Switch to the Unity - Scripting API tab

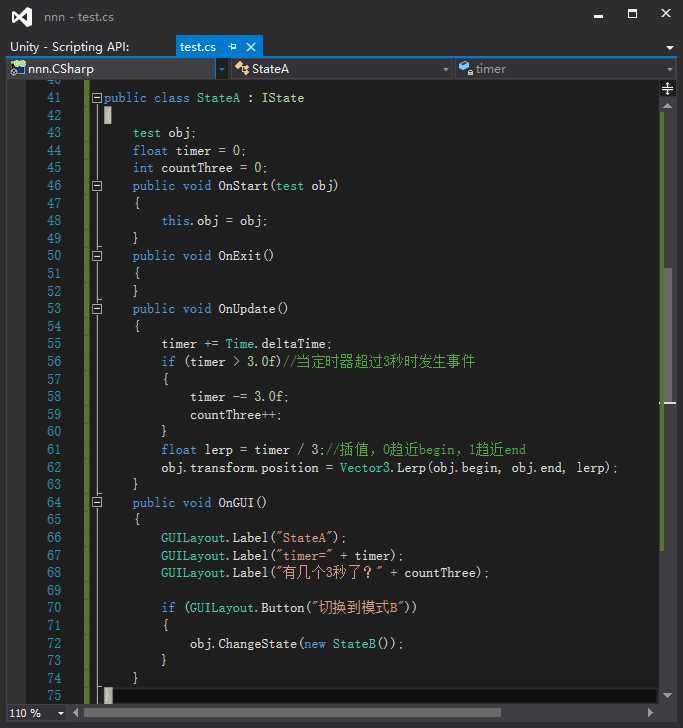[70, 47]
